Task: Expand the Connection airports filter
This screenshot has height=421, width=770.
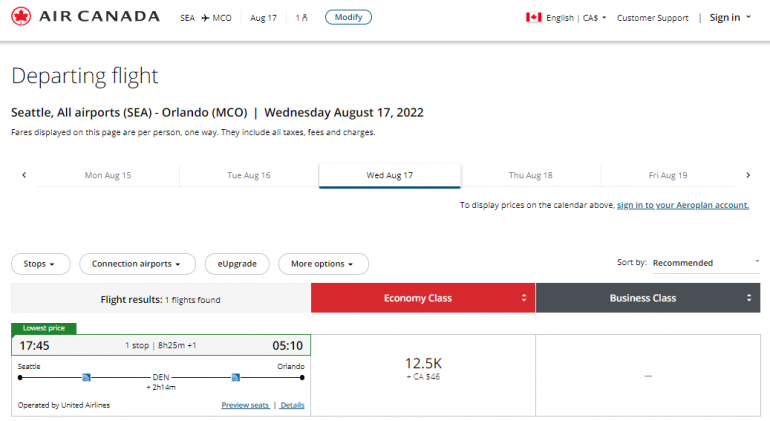Action: 137,264
